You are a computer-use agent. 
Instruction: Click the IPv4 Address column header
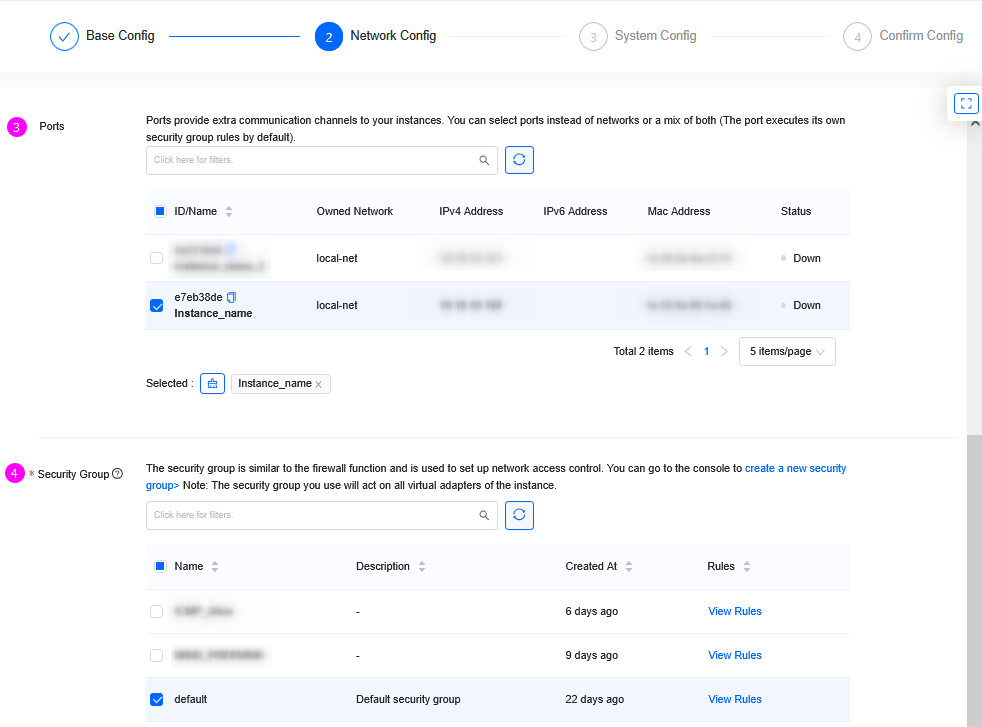[471, 212]
